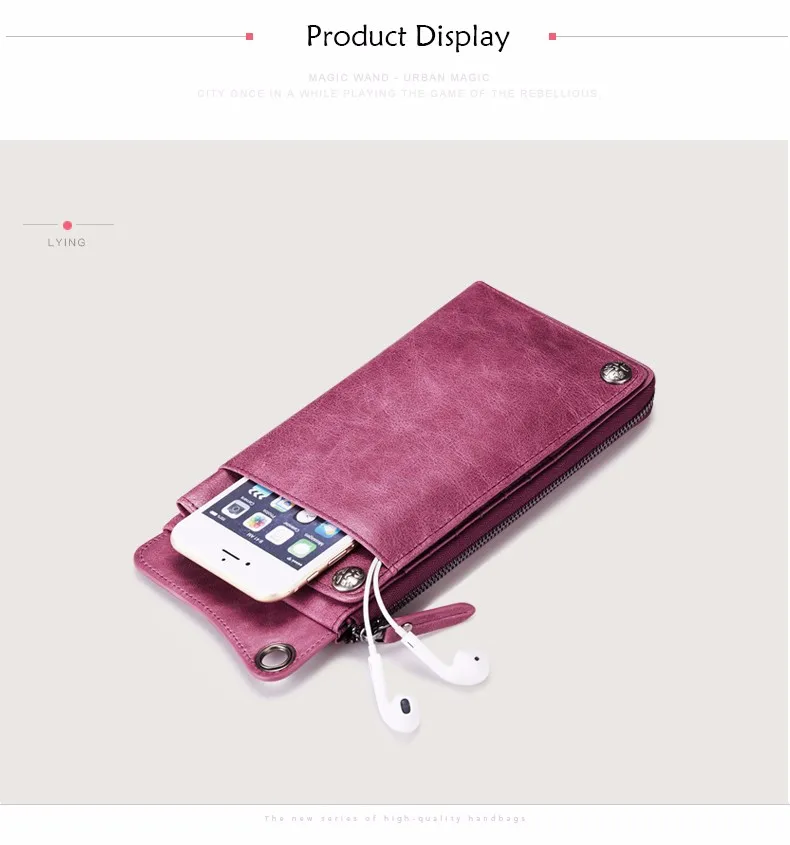This screenshot has width=790, height=845.
Task: Click the pink dot above the LYING label
Action: (67, 225)
